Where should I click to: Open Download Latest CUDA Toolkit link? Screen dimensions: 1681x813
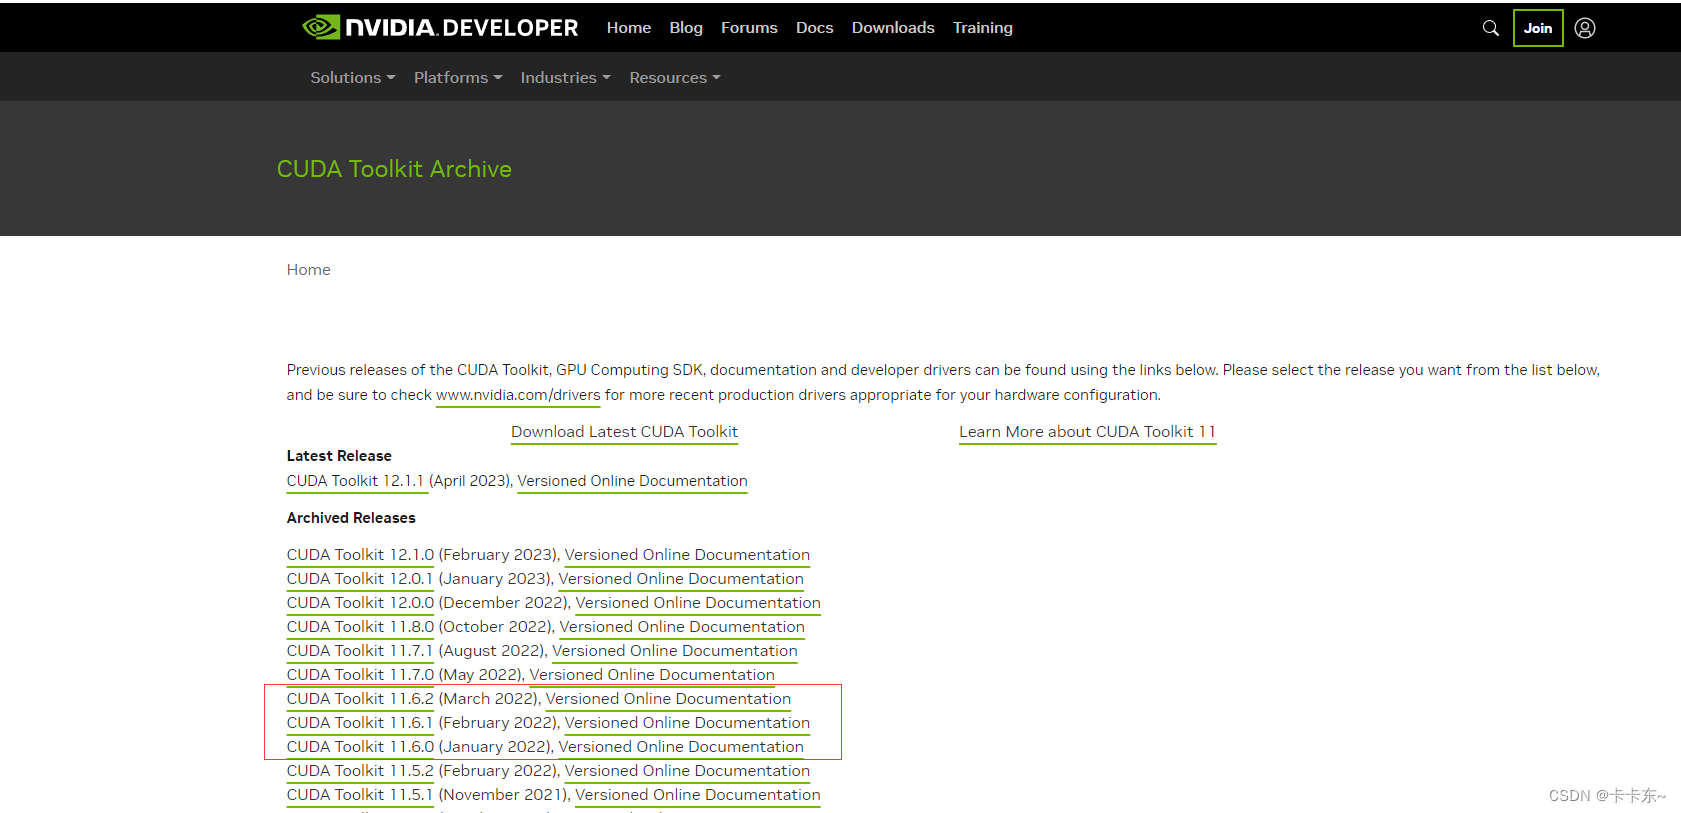[x=624, y=432]
